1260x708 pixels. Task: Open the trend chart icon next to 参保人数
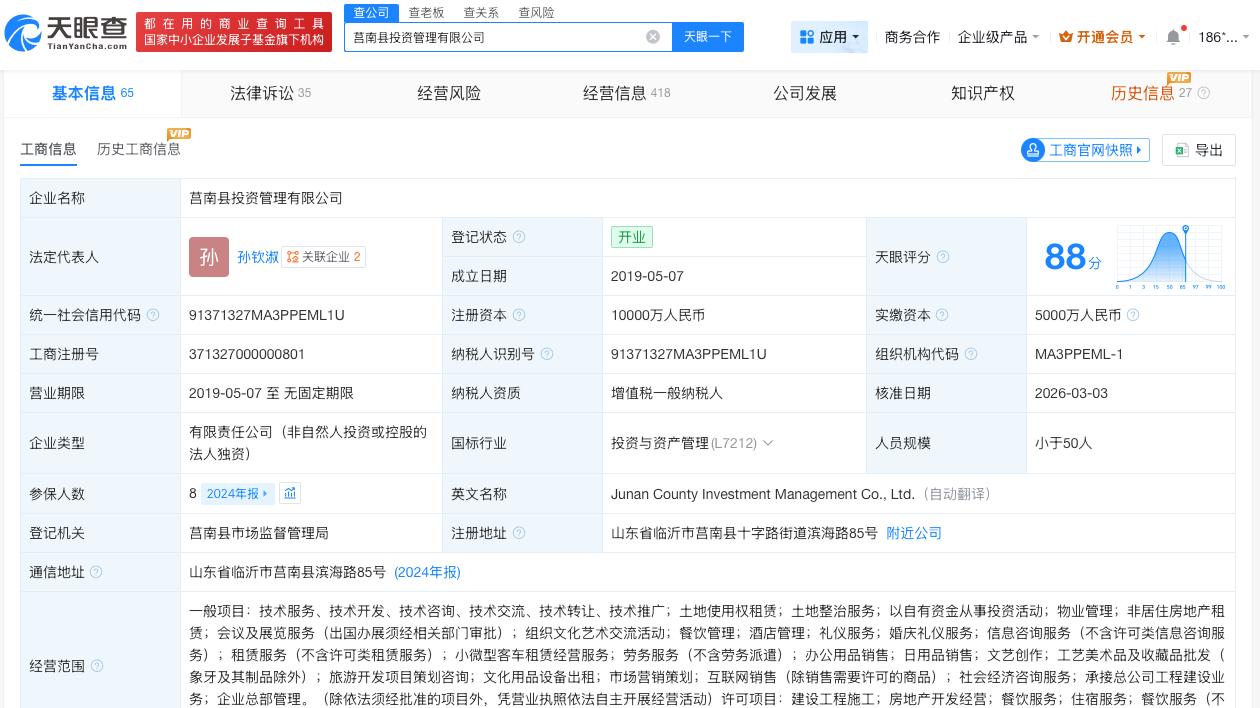coord(290,493)
